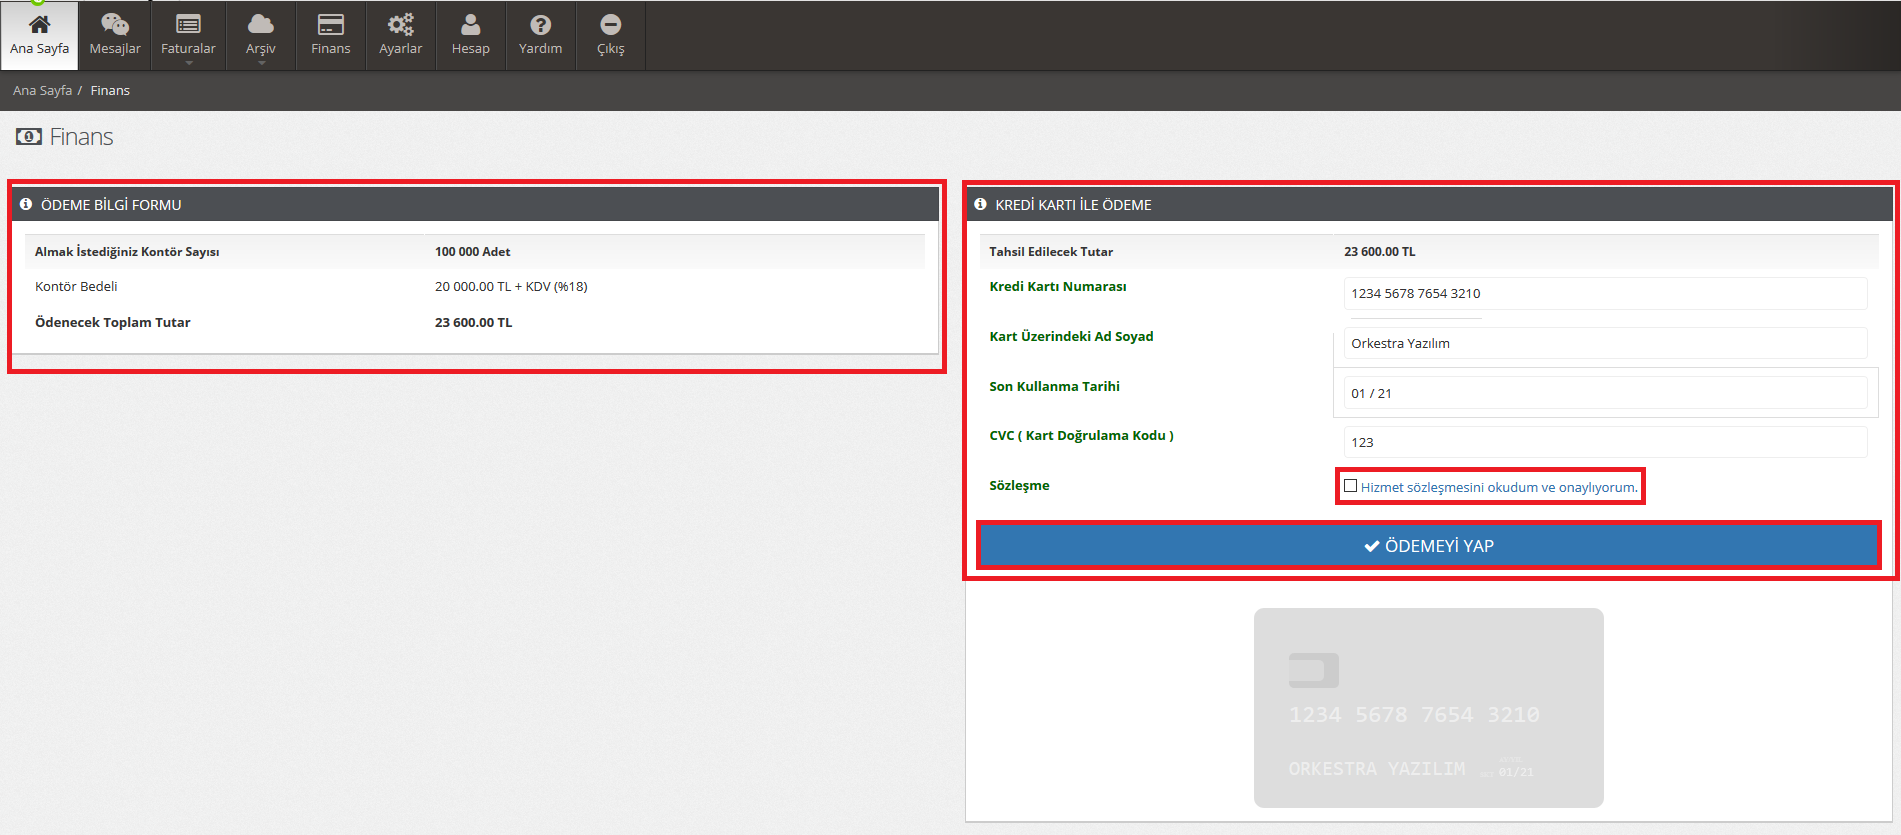Image resolution: width=1901 pixels, height=835 pixels.
Task: Open Ayarlar gears icon
Action: tap(400, 24)
